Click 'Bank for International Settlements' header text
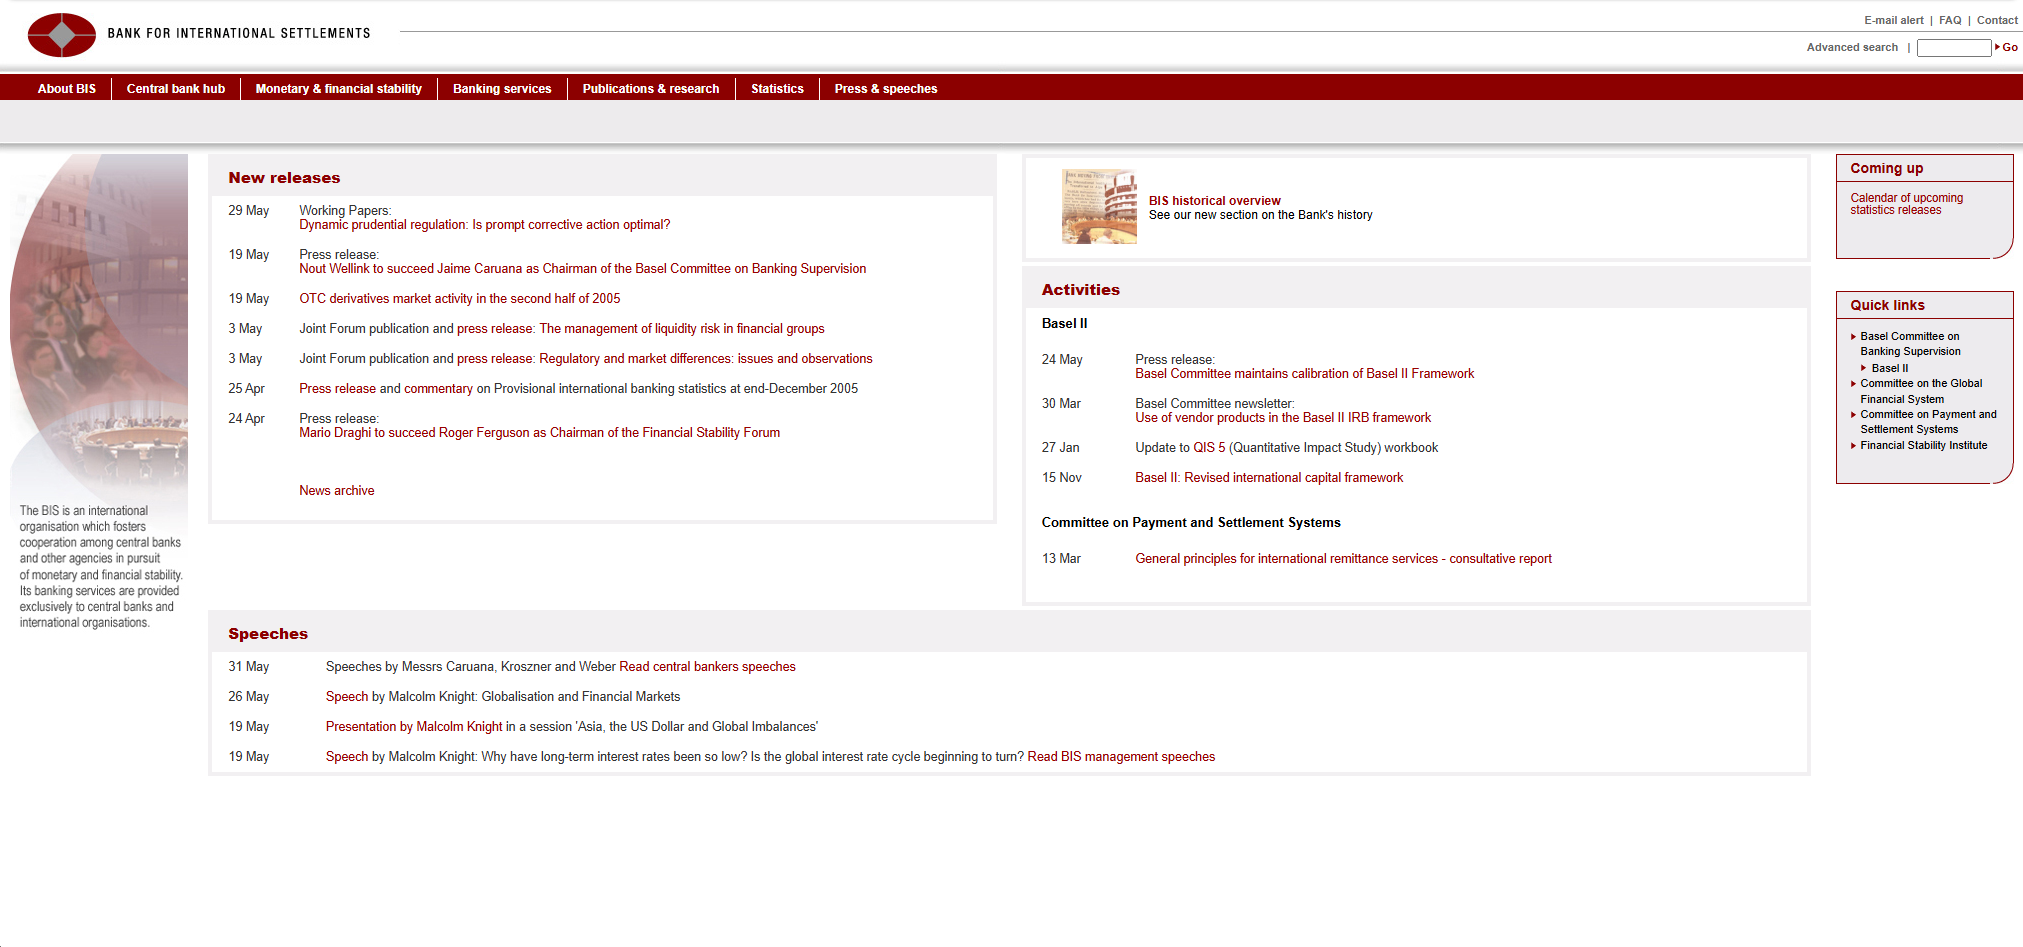Image resolution: width=2023 pixels, height=947 pixels. click(x=239, y=33)
